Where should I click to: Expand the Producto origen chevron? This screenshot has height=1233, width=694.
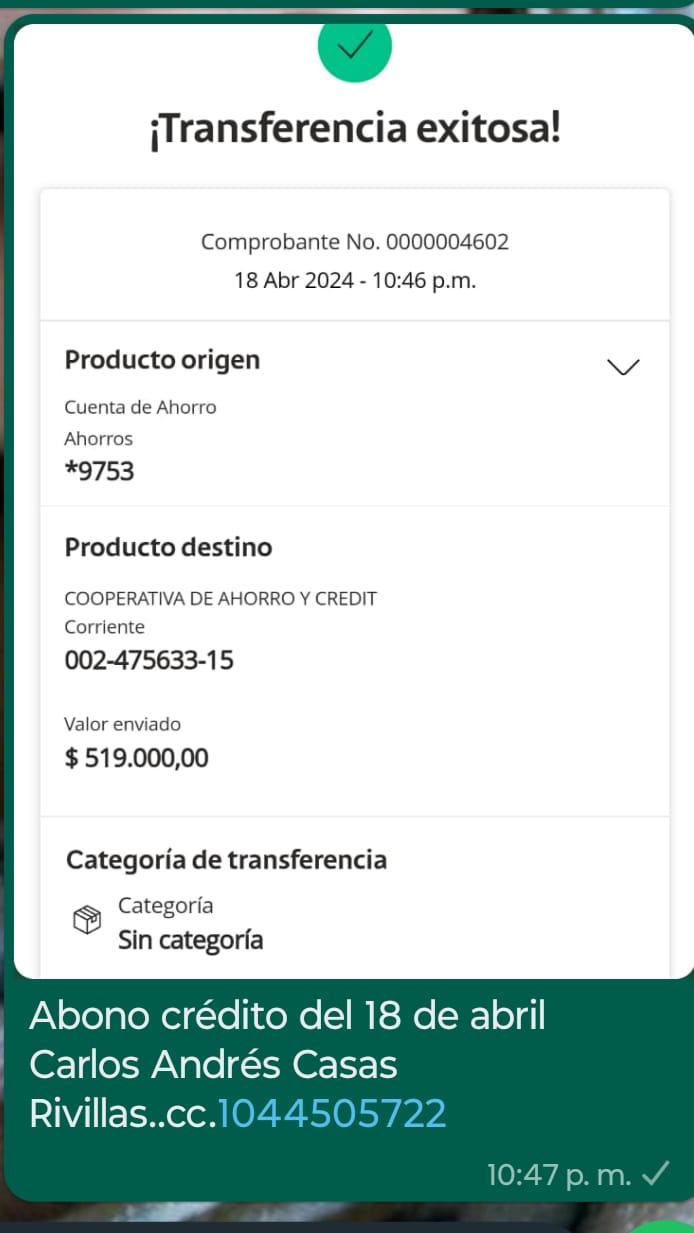(x=623, y=367)
